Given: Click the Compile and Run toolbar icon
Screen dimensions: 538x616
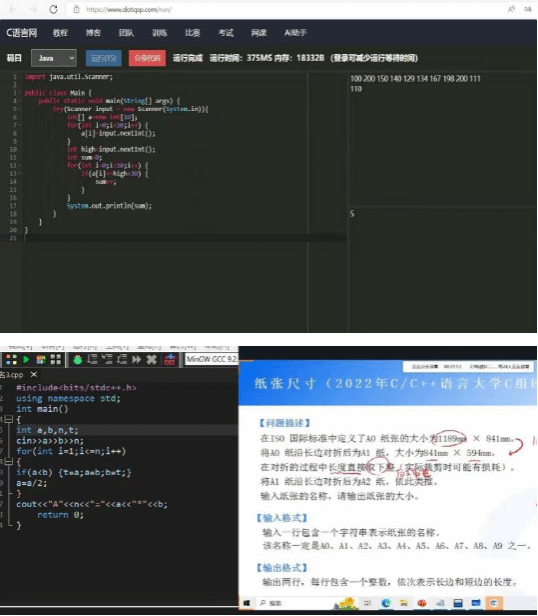Looking at the screenshot, I should click(41, 359).
